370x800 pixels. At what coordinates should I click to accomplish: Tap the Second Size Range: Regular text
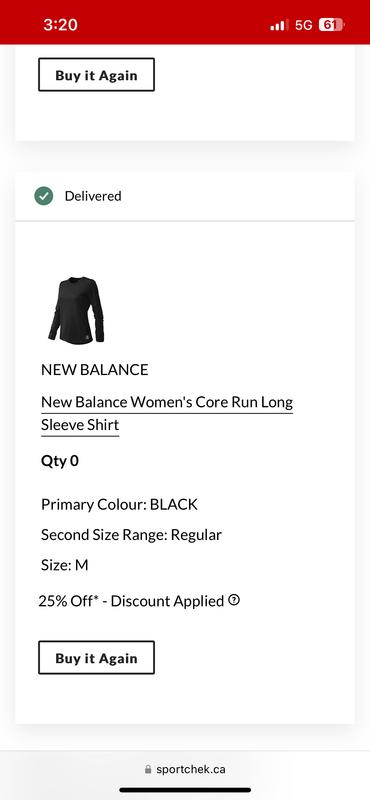click(132, 535)
